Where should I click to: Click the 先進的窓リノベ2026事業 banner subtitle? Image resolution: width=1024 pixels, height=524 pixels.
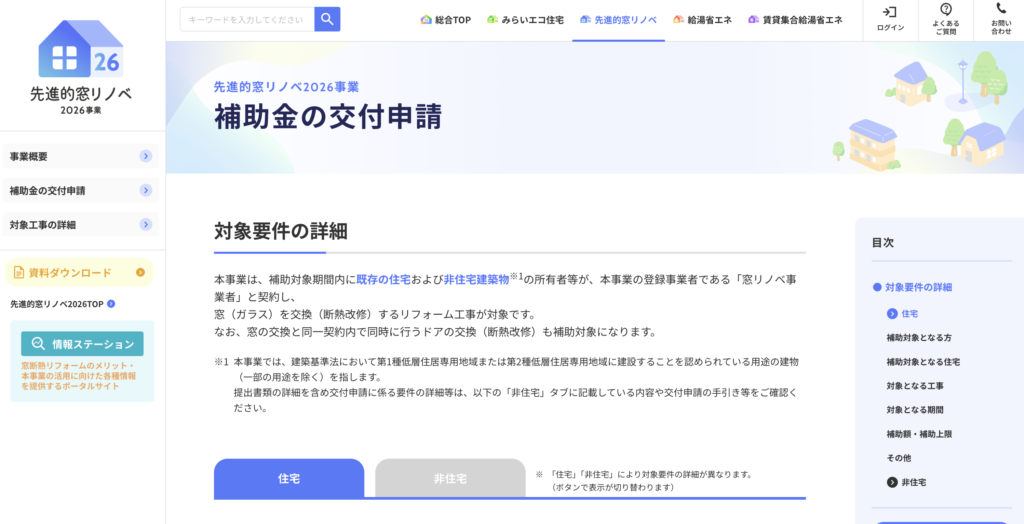(x=286, y=86)
